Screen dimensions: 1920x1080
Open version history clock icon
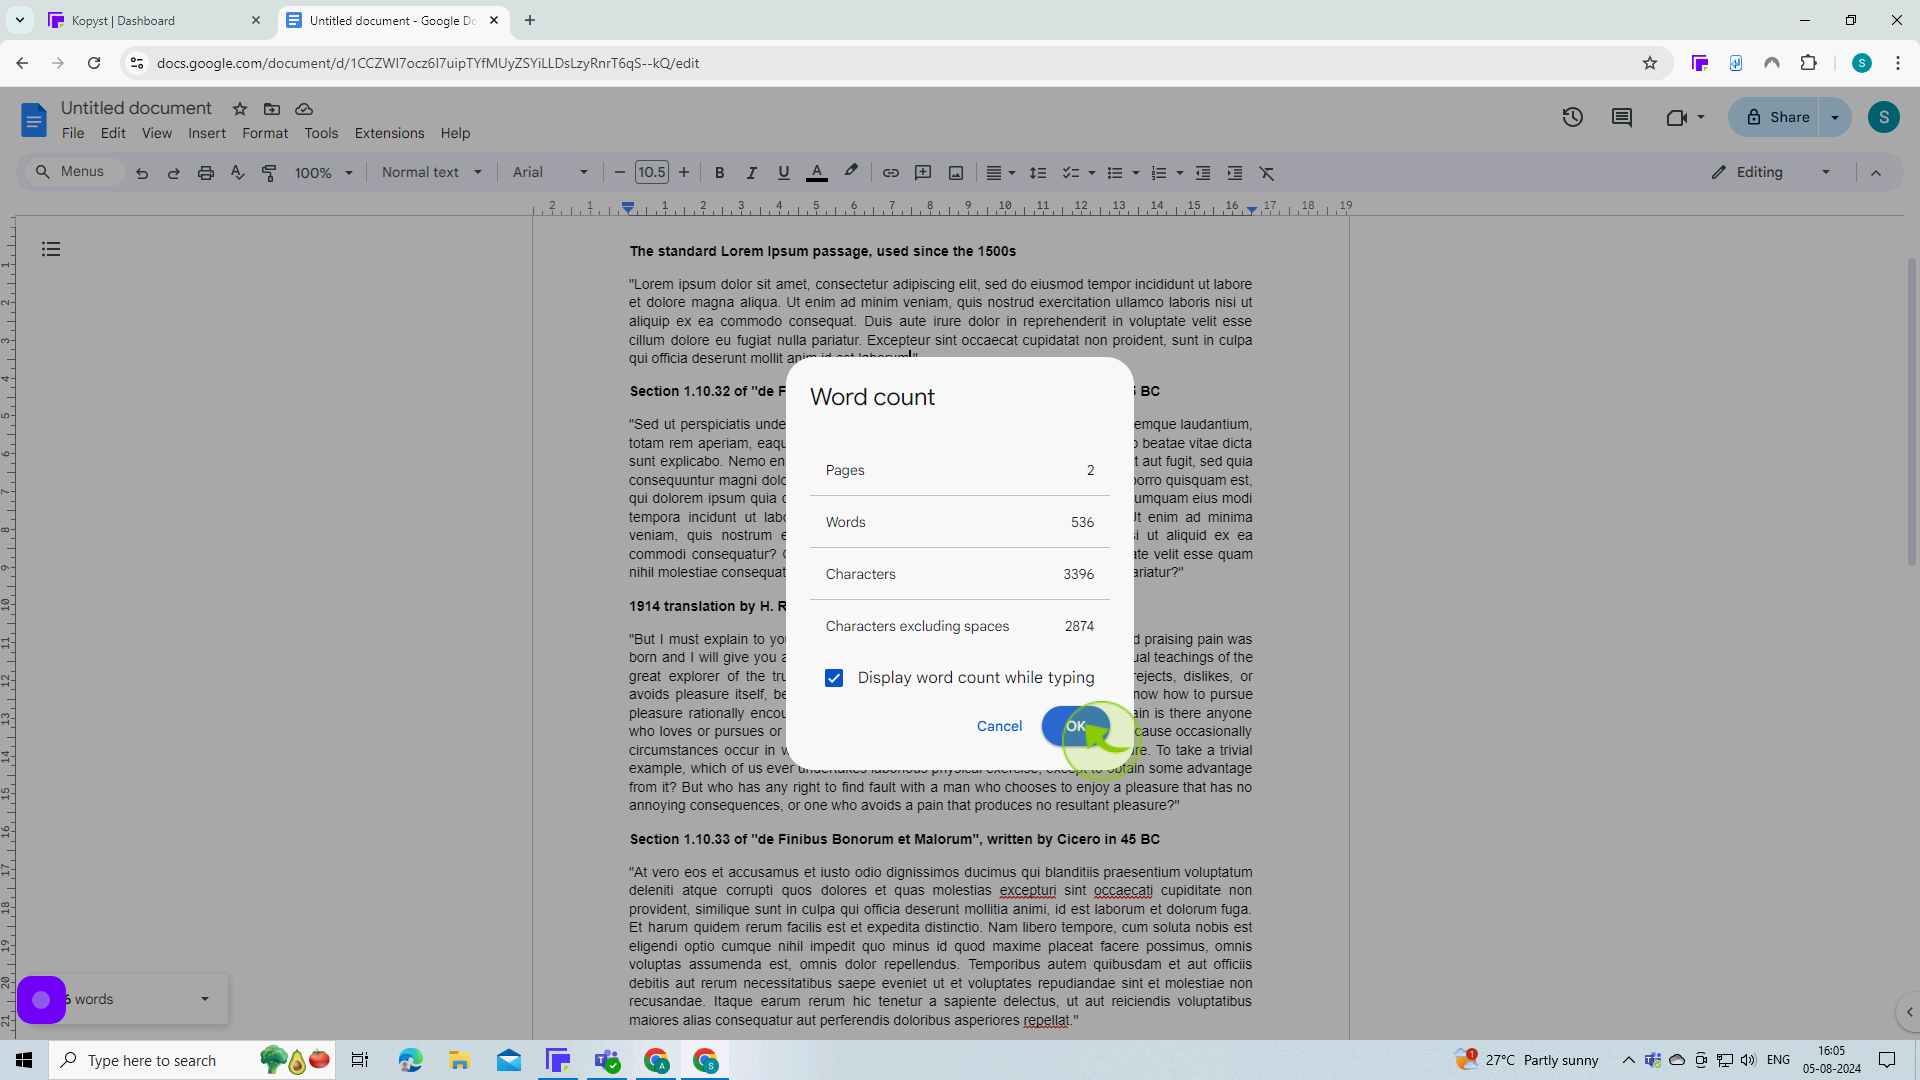coord(1573,117)
